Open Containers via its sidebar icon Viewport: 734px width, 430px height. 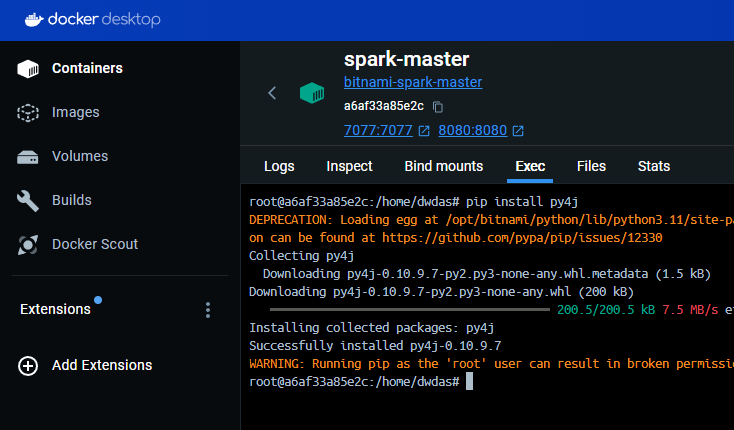pyautogui.click(x=28, y=69)
